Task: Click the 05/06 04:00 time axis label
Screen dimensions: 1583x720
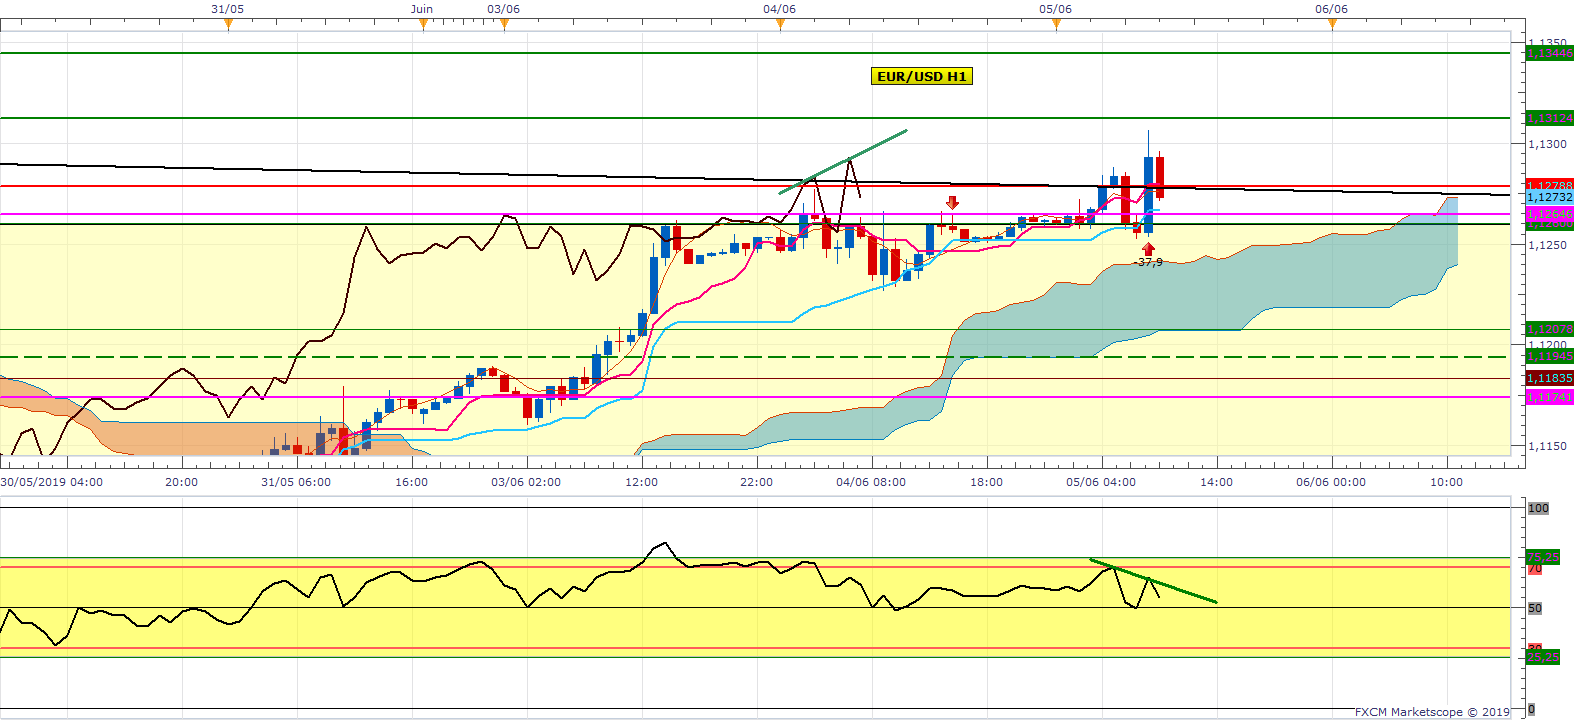Action: 1101,482
